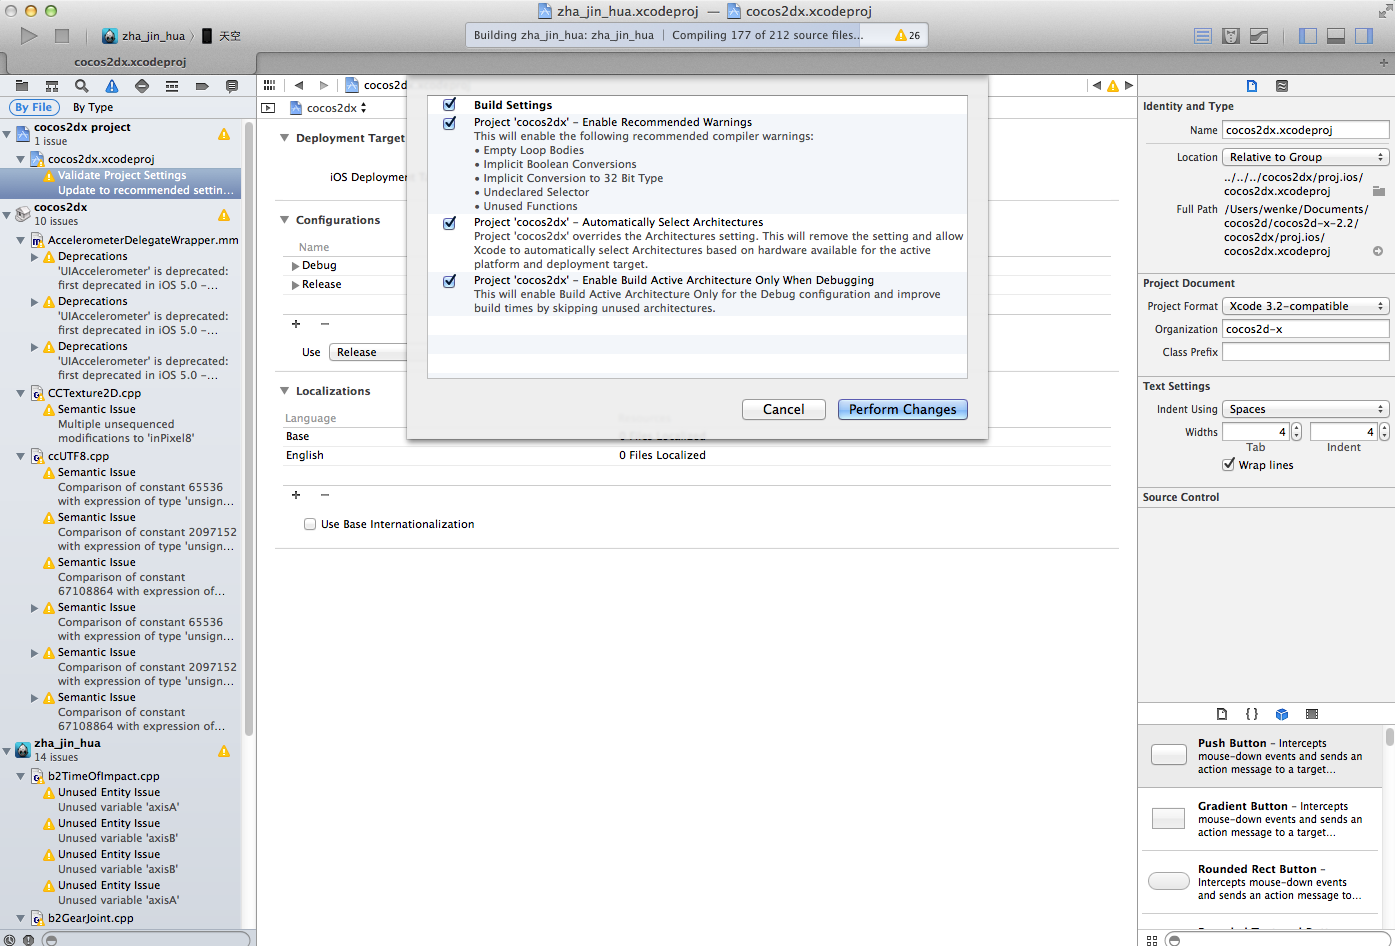Select the By Type filter
Screen dimensions: 1395x946
tap(93, 107)
